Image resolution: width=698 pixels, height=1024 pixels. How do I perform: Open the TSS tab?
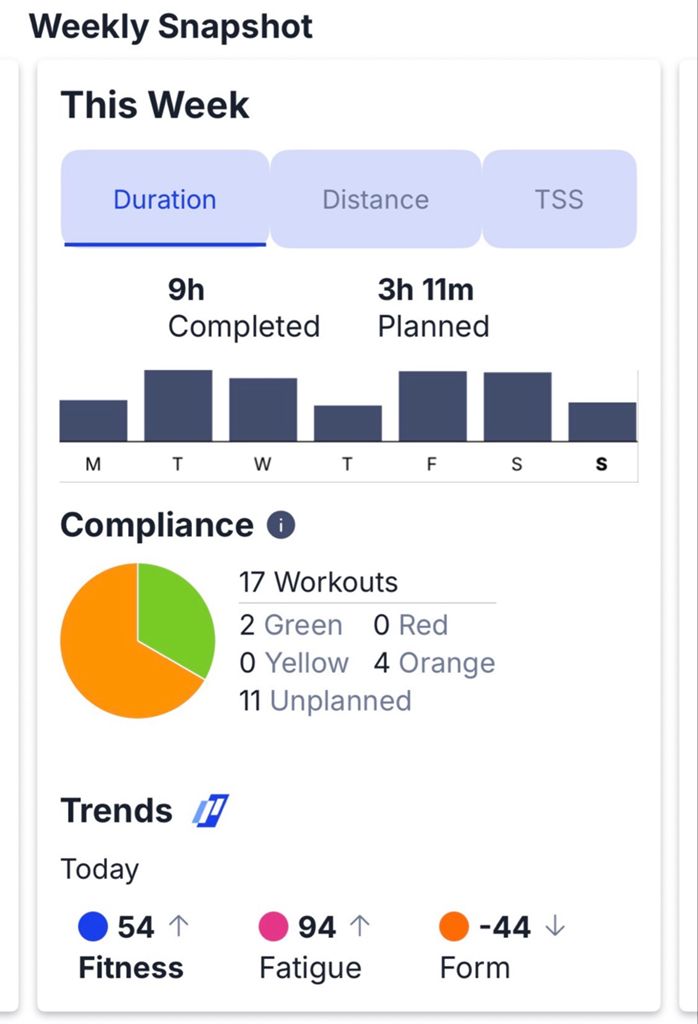click(x=559, y=199)
